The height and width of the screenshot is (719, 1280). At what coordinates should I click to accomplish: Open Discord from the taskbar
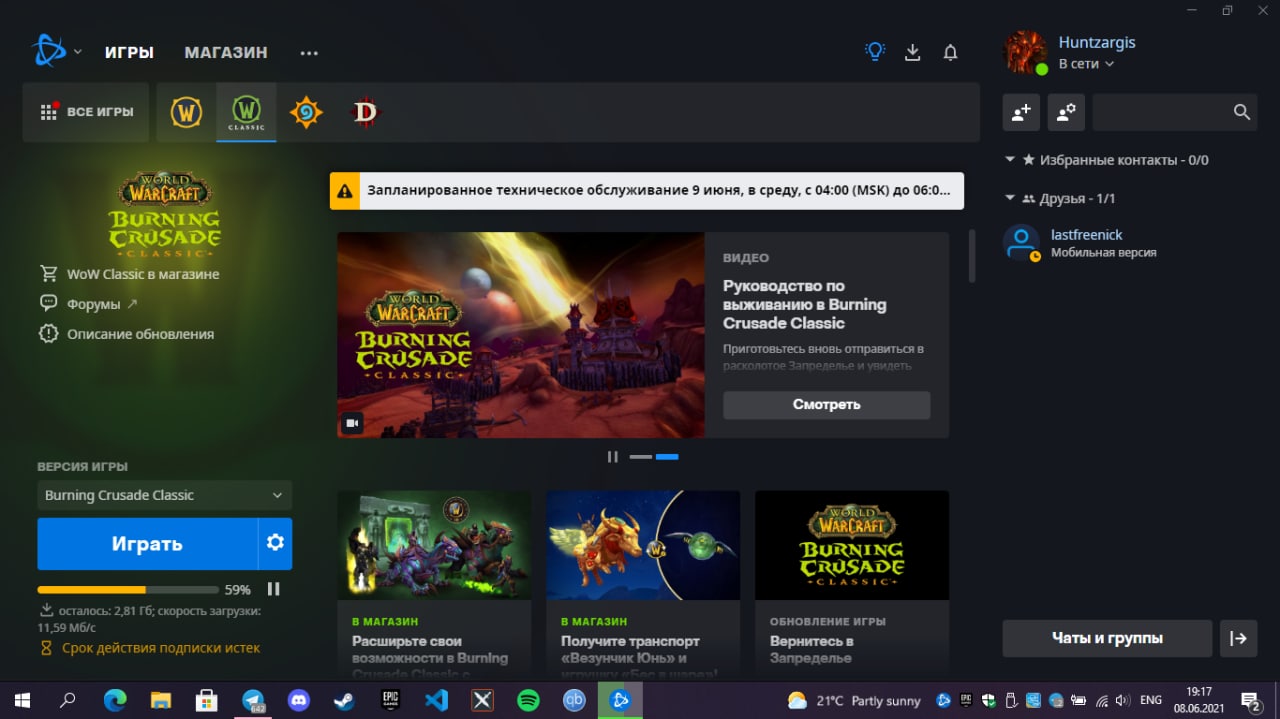tap(298, 700)
